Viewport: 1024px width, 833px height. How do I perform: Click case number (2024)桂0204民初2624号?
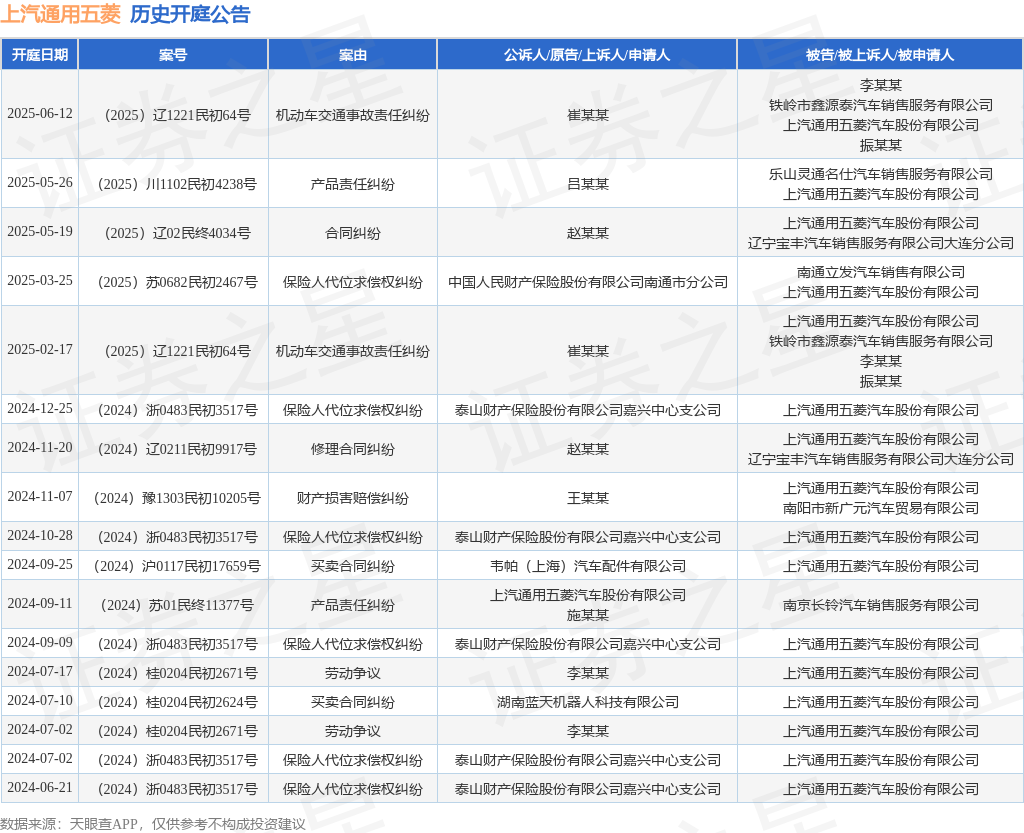tap(176, 702)
